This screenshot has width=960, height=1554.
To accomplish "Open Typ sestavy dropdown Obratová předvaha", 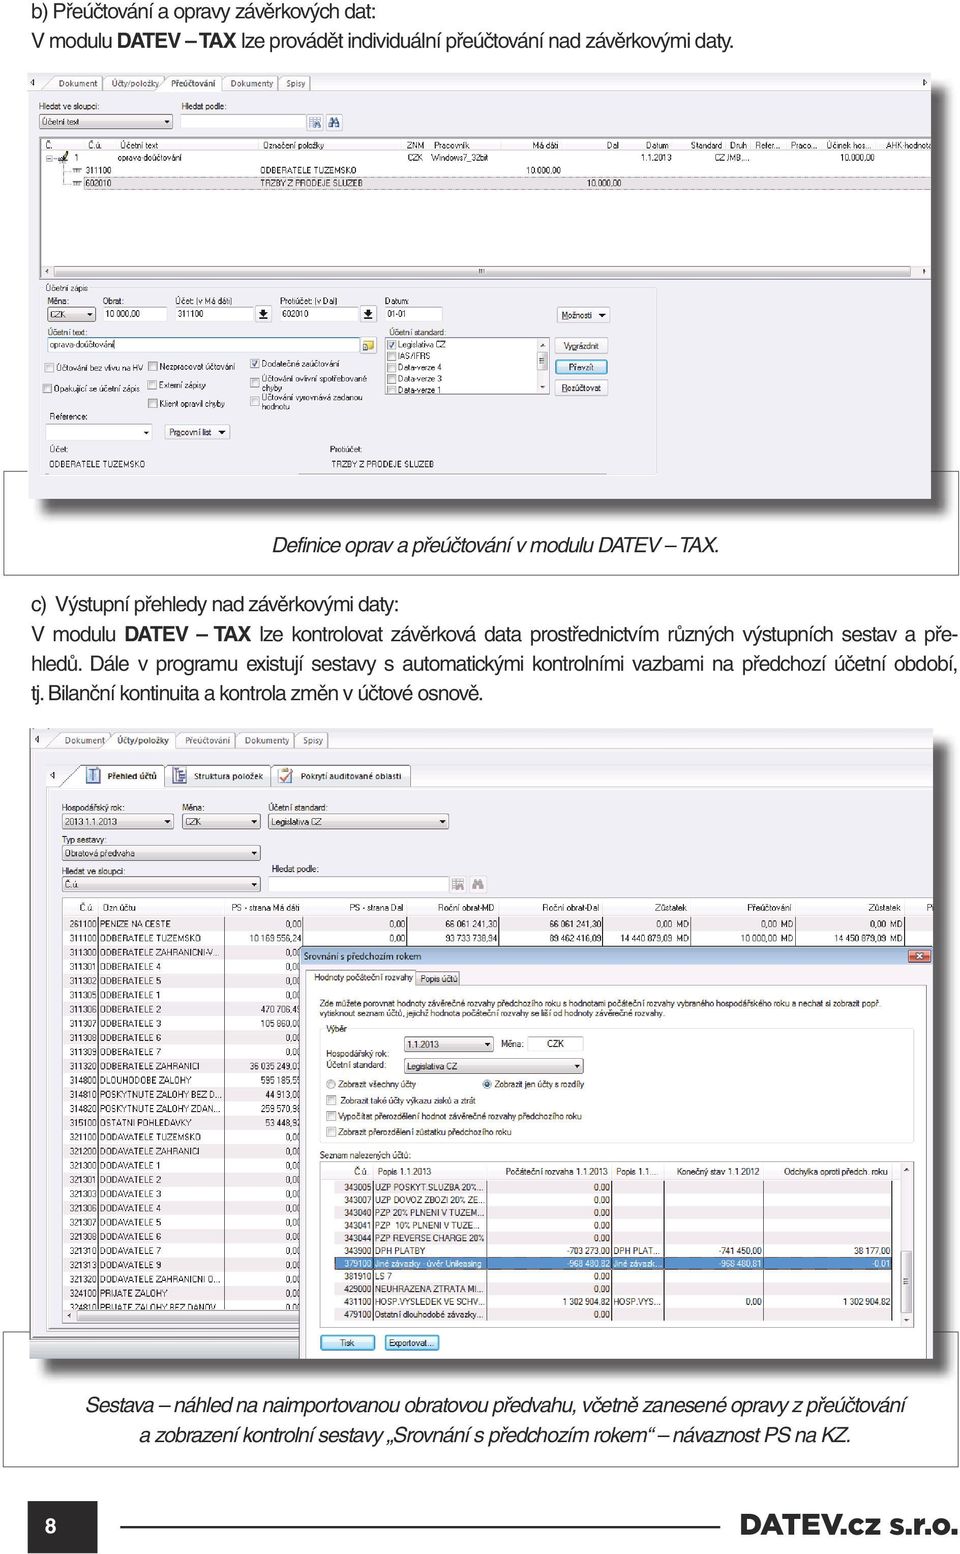I will pyautogui.click(x=161, y=853).
